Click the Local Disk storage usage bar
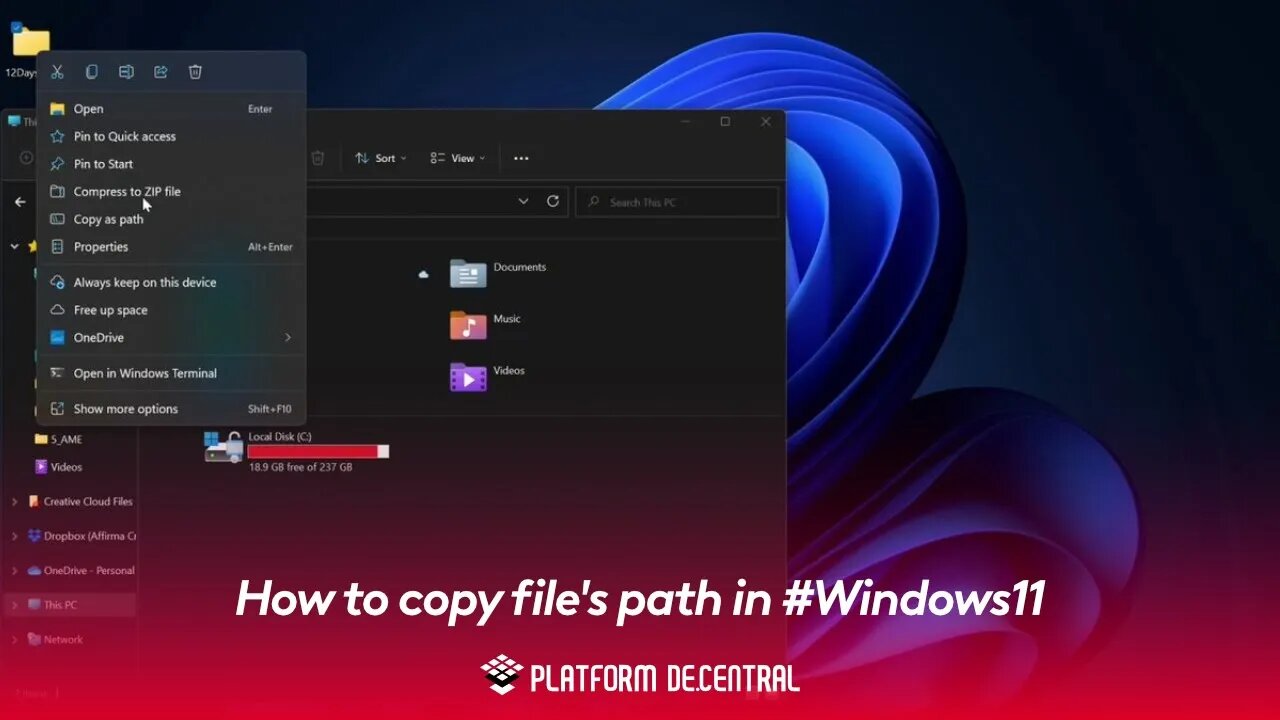The image size is (1280, 720). [318, 452]
